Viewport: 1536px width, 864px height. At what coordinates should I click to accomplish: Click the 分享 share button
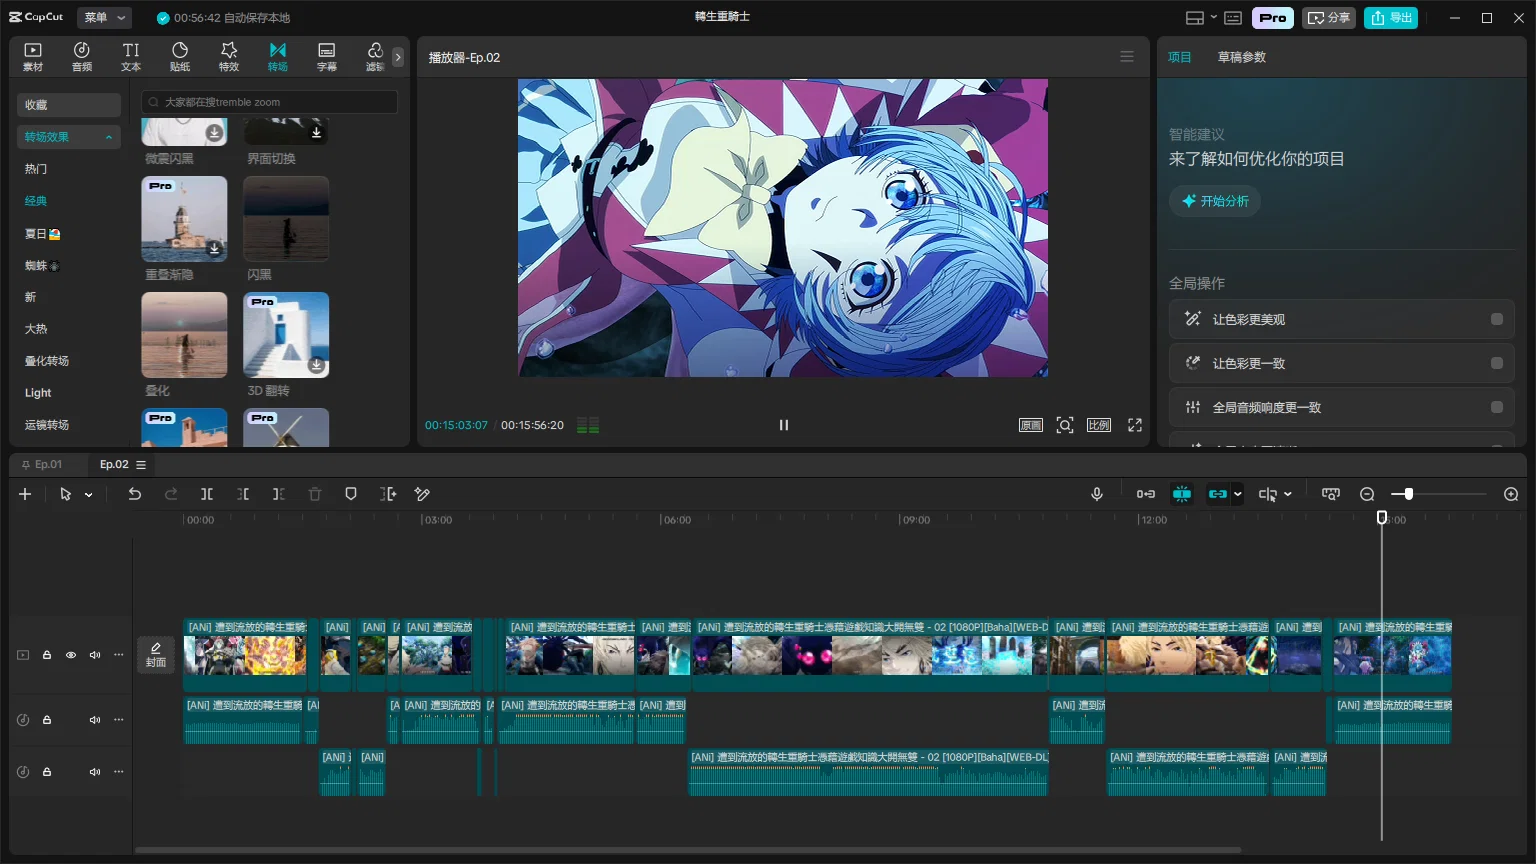[1329, 18]
